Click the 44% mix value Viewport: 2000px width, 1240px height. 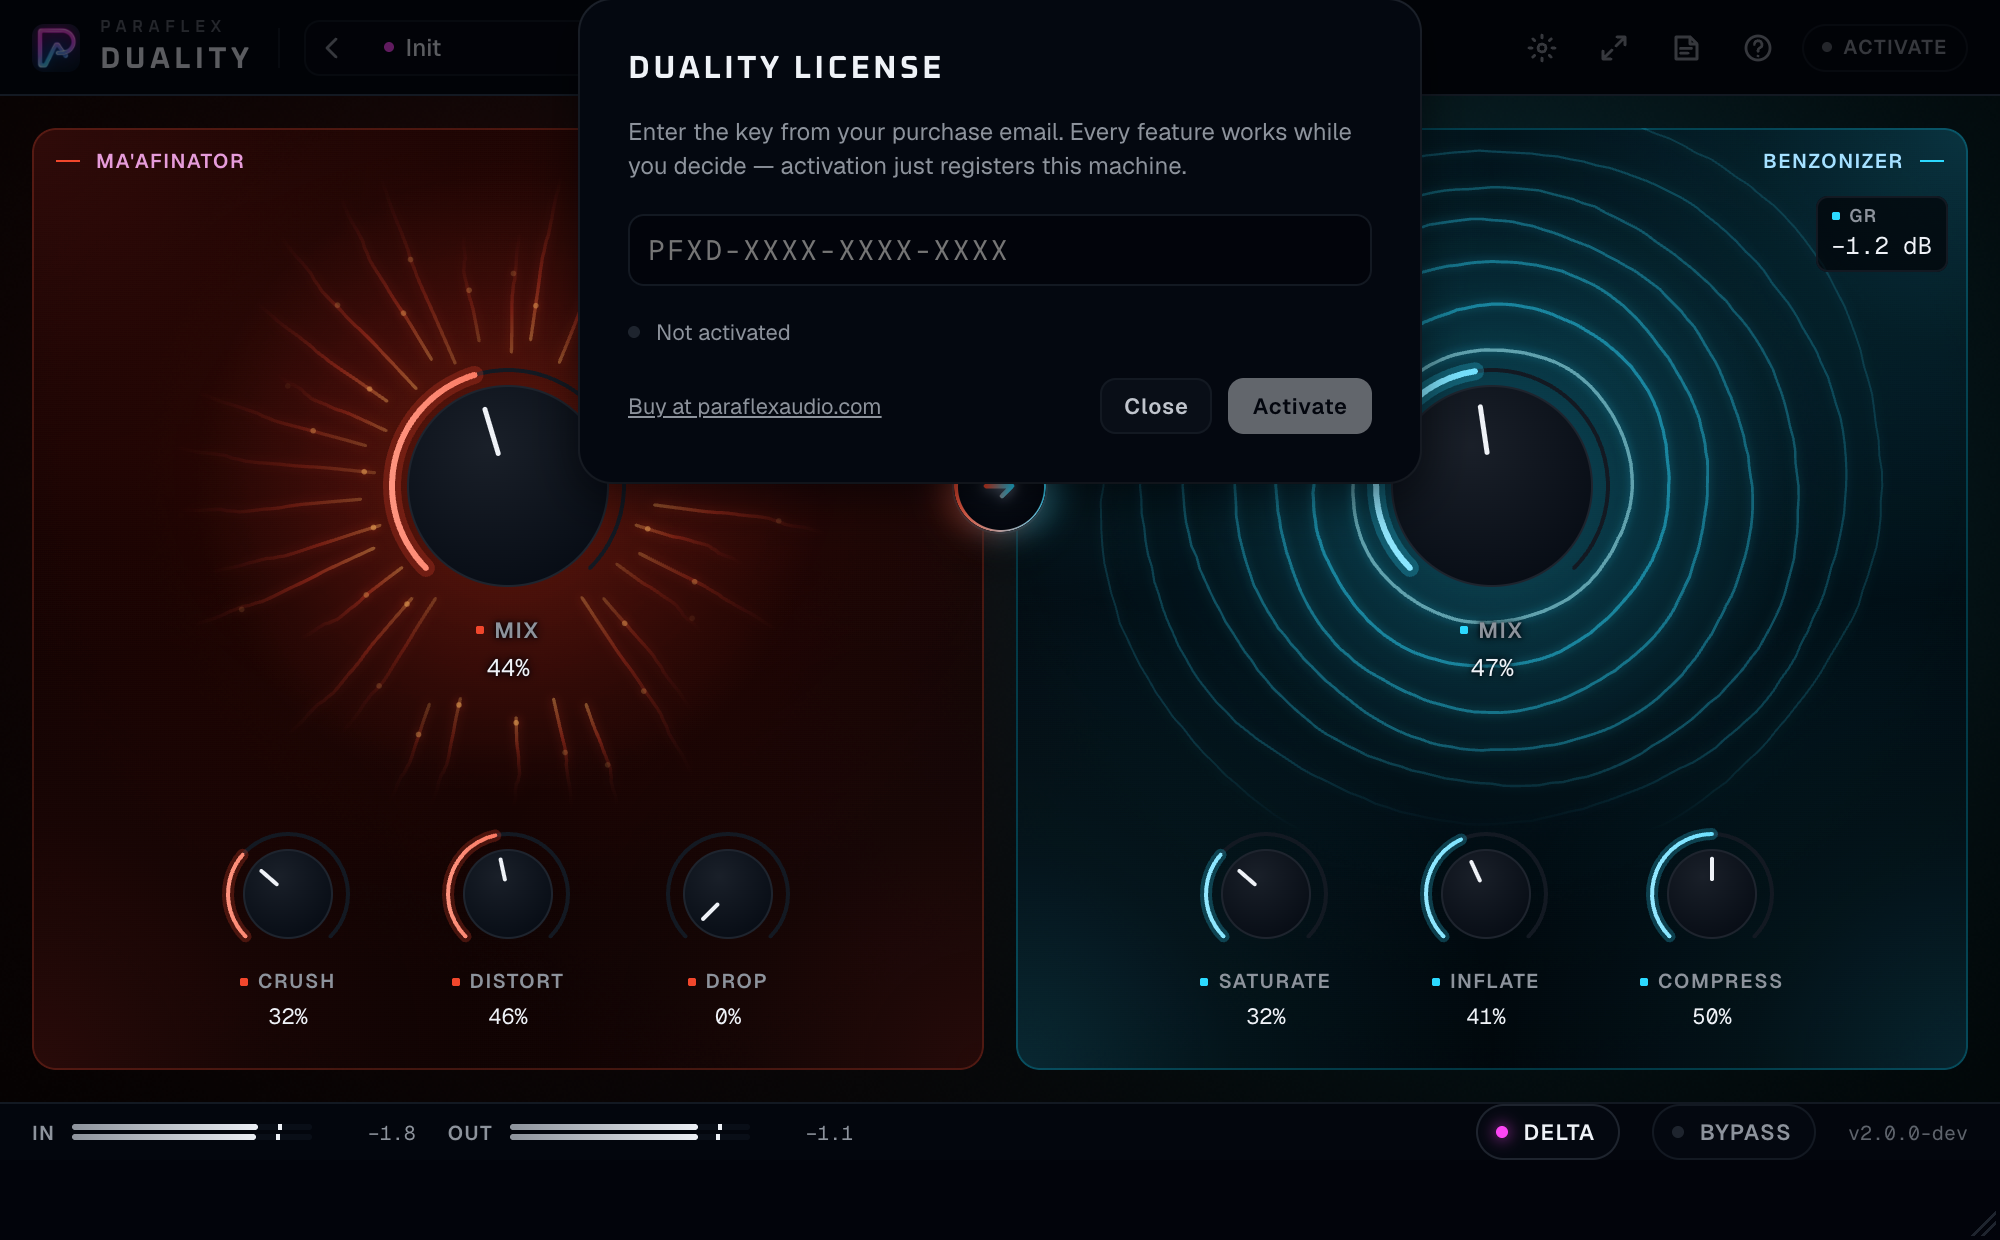(x=508, y=667)
